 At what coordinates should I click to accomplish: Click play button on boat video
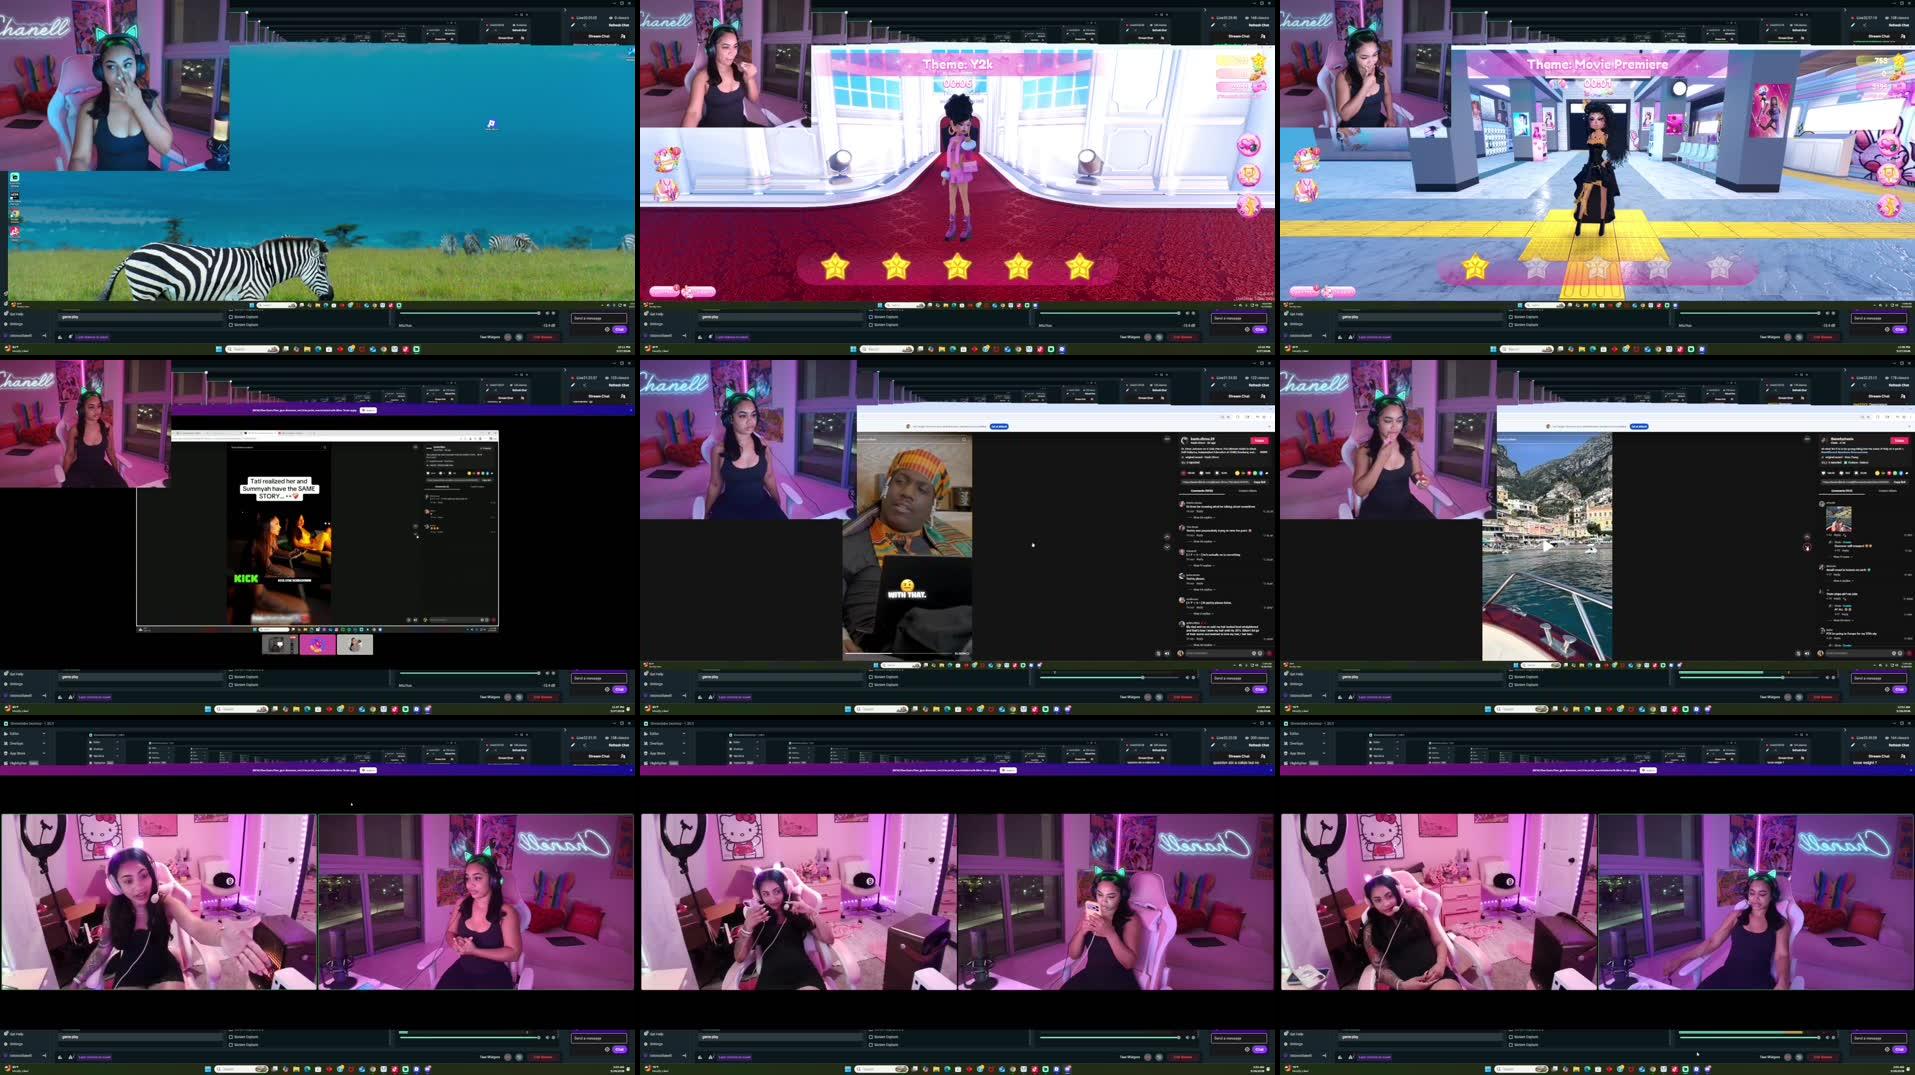pos(1547,546)
